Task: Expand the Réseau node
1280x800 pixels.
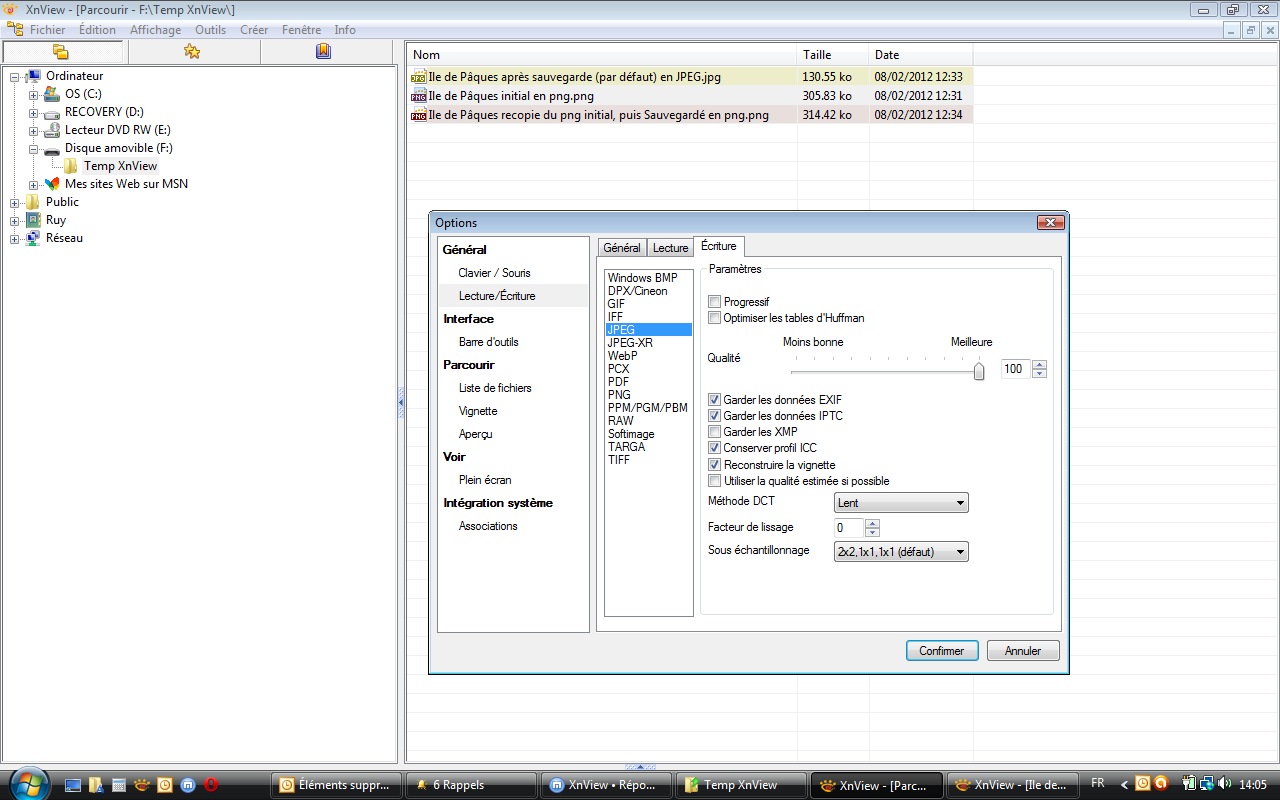Action: [15, 238]
